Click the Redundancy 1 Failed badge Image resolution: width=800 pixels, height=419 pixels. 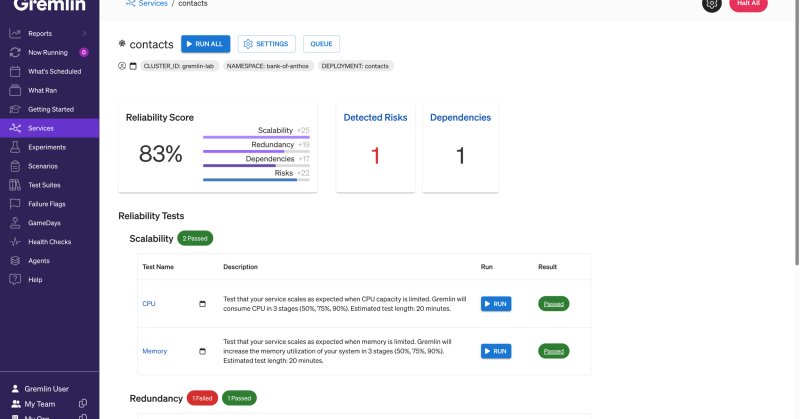coord(203,398)
